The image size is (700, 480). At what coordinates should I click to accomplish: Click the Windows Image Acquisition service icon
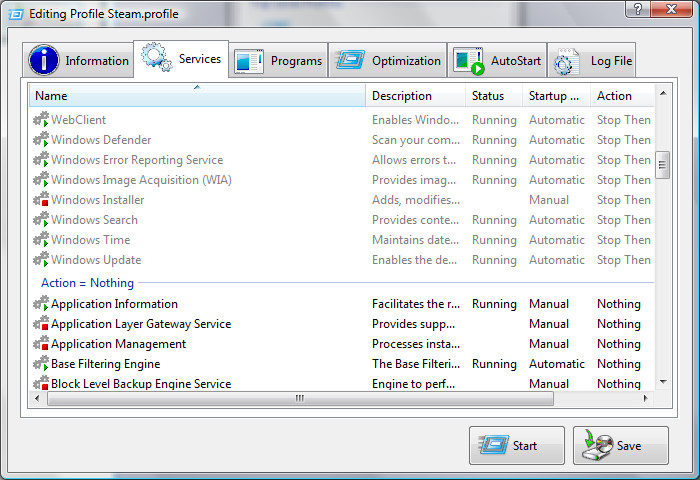[x=41, y=179]
